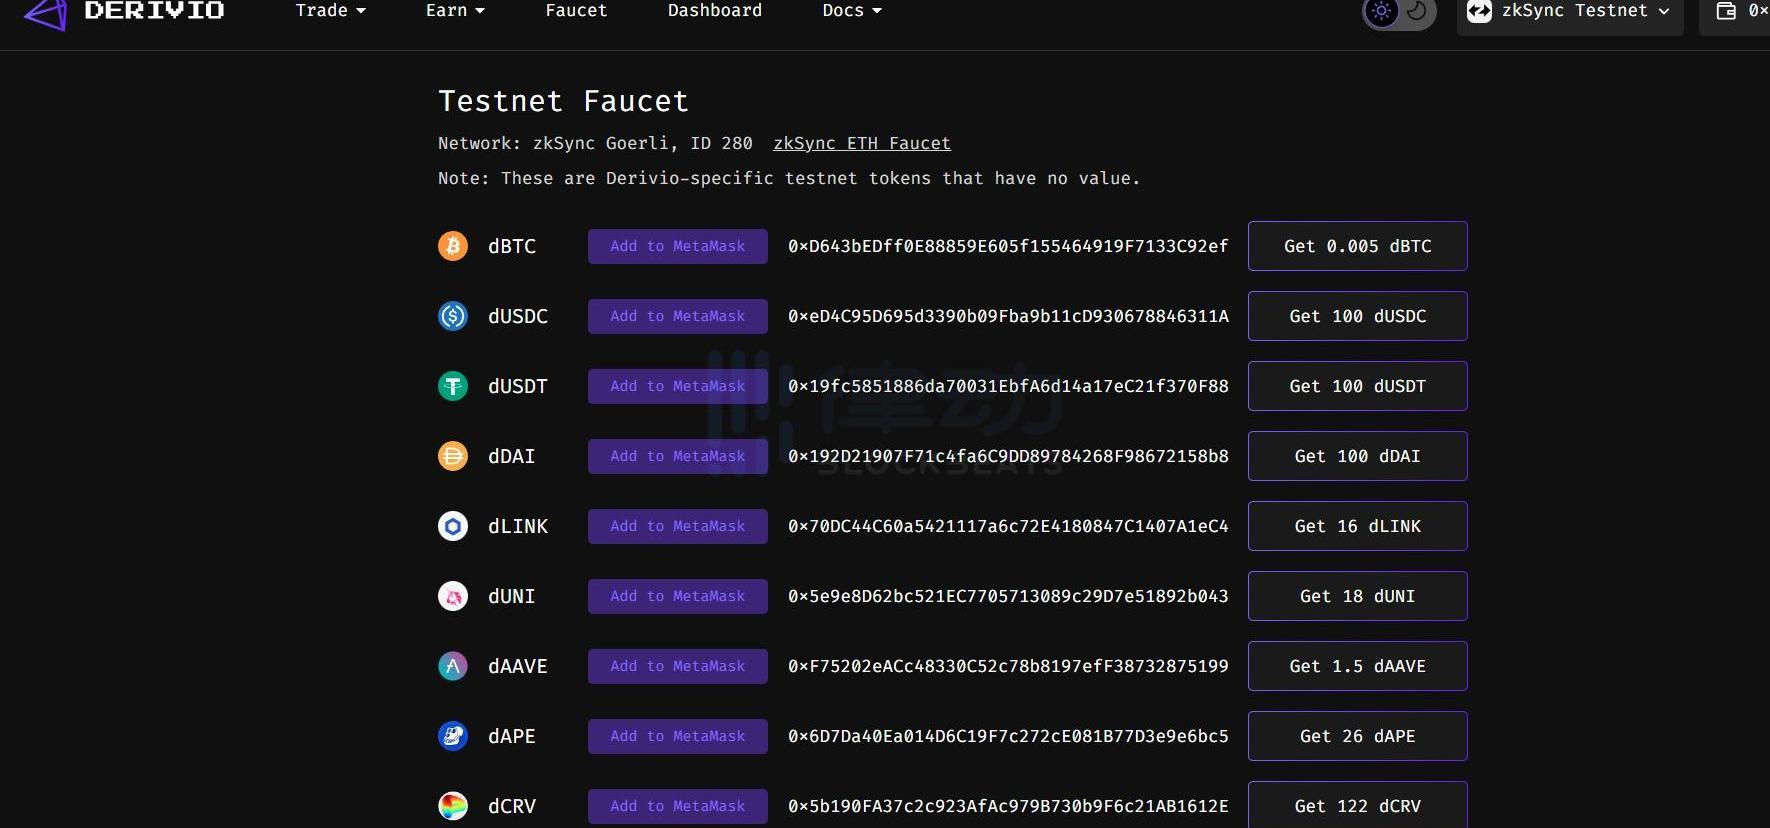
Task: Click the dUSDC token icon
Action: pos(453,316)
